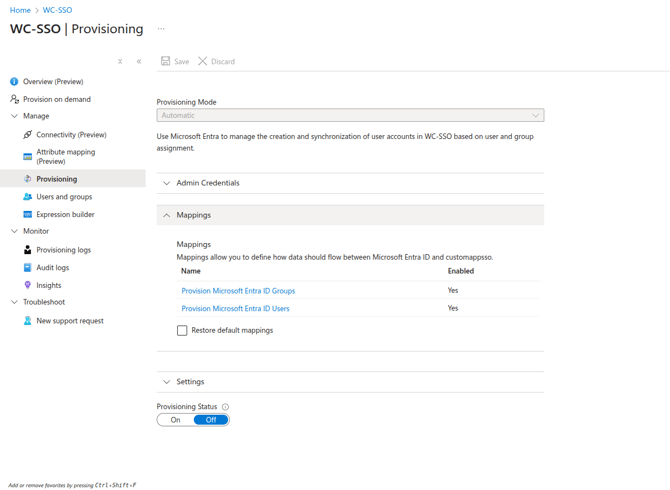Open Provision Microsoft Entra ID Groups mapping
Viewport: 670px width, 490px height.
[238, 291]
